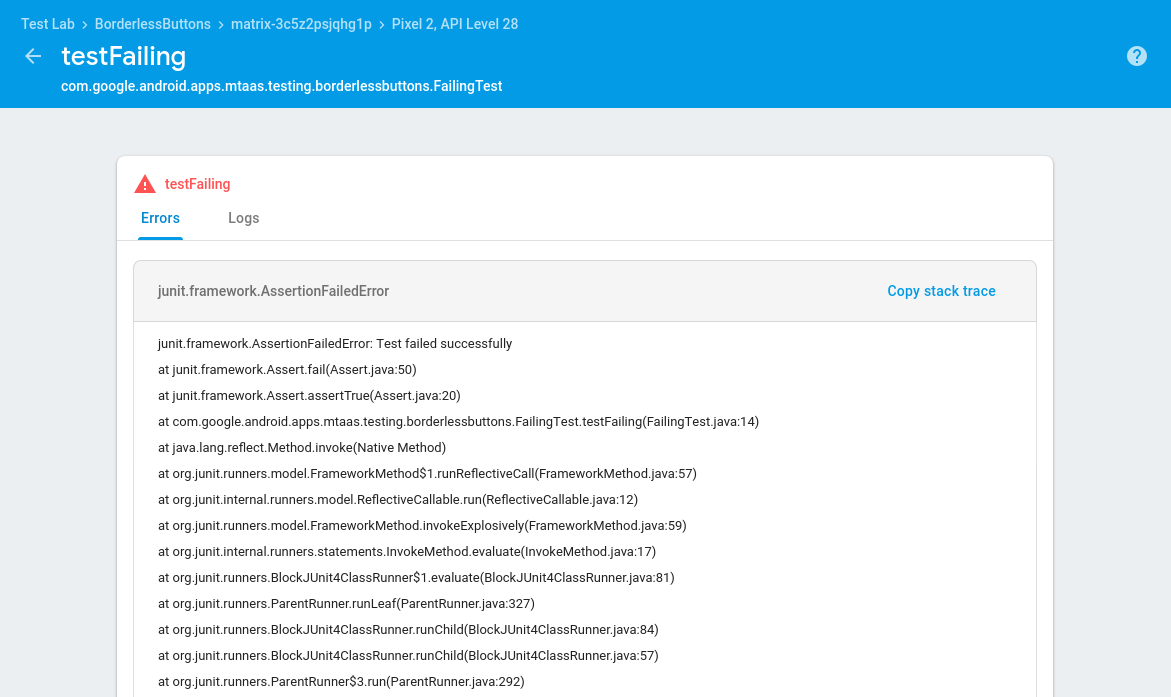The image size is (1171, 697).
Task: Switch to the Errors tab
Action: pos(160,218)
